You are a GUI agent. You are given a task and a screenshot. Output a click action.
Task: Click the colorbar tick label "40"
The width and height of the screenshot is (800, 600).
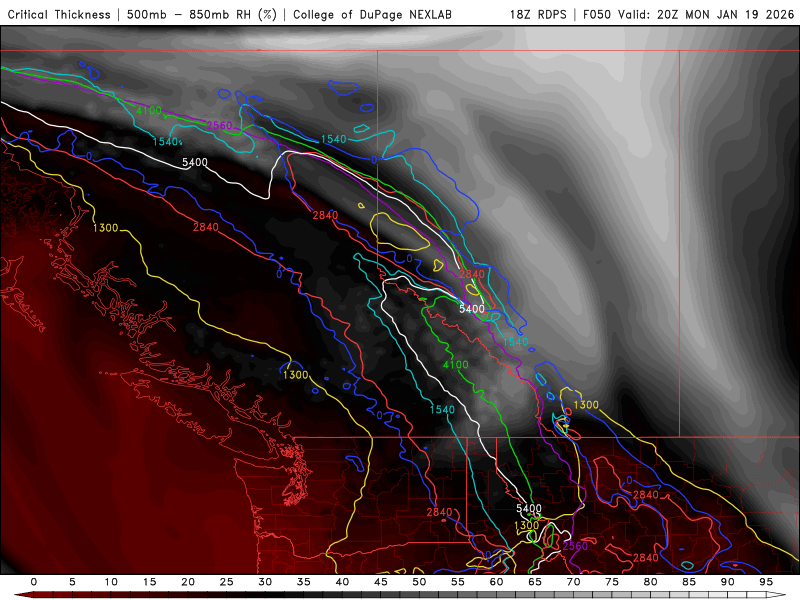click(x=342, y=582)
